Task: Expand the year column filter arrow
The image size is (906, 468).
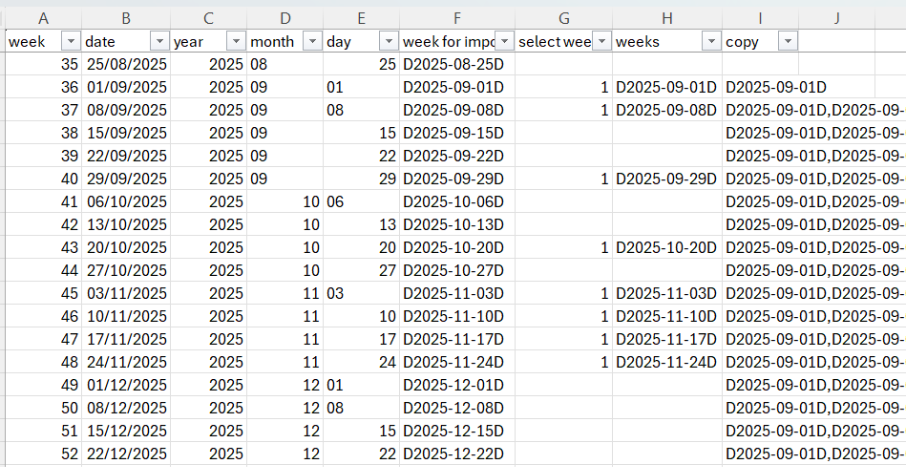Action: (x=235, y=41)
